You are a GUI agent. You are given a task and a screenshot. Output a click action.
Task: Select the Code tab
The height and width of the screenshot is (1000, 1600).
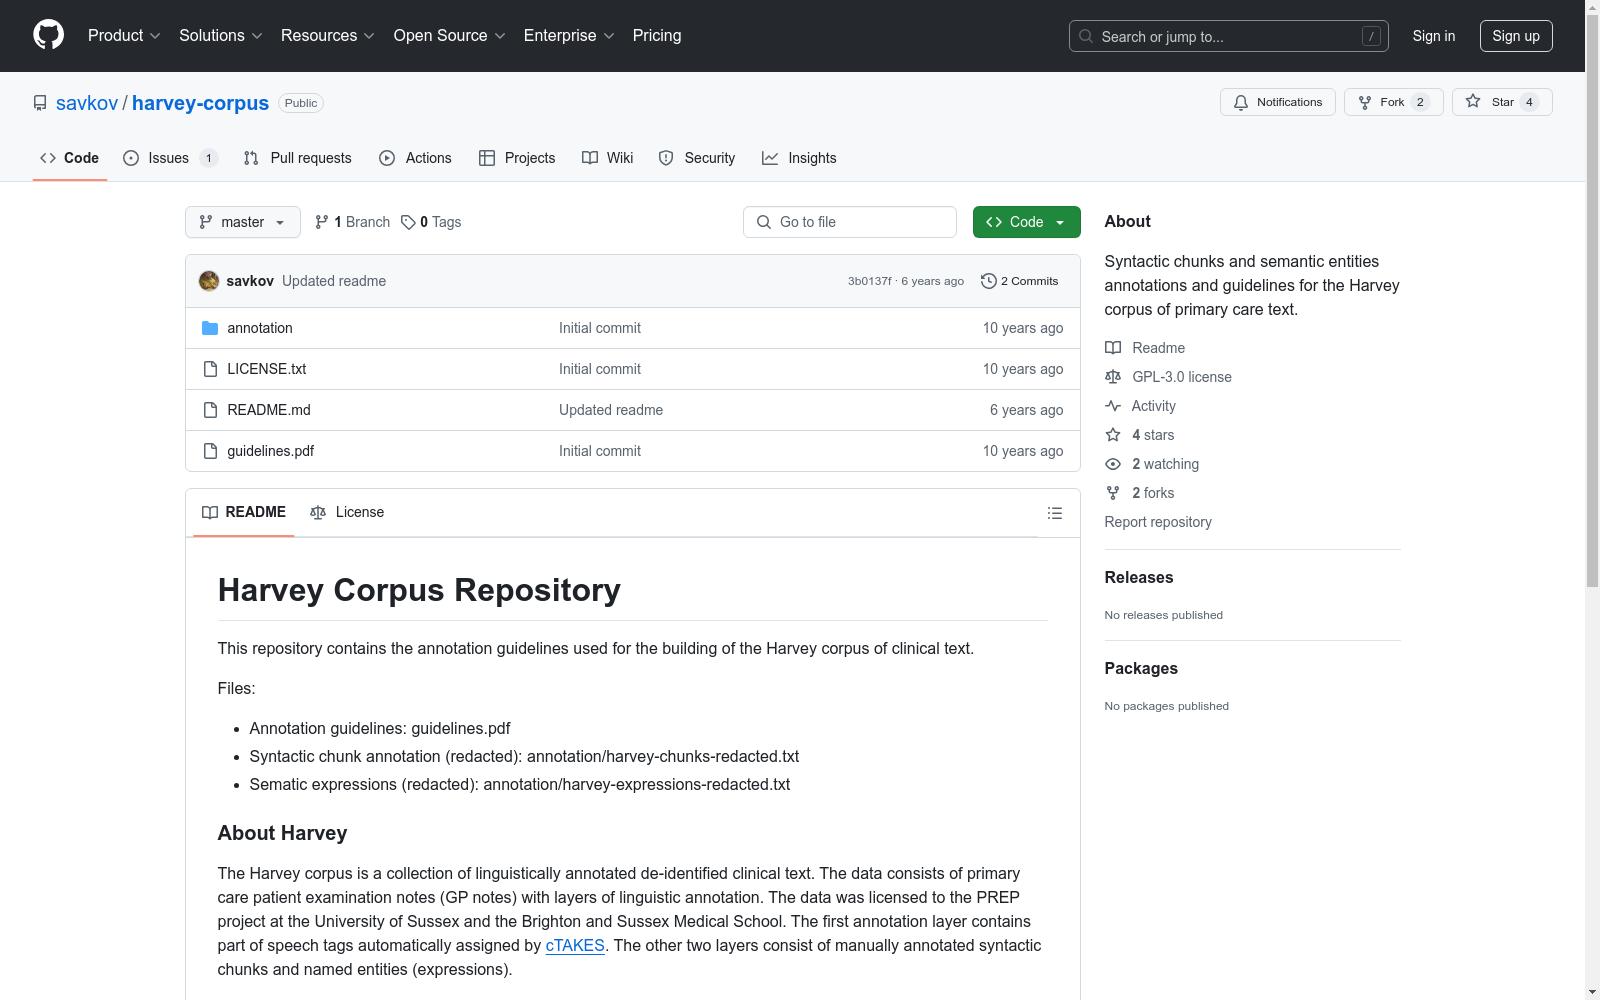click(x=70, y=158)
